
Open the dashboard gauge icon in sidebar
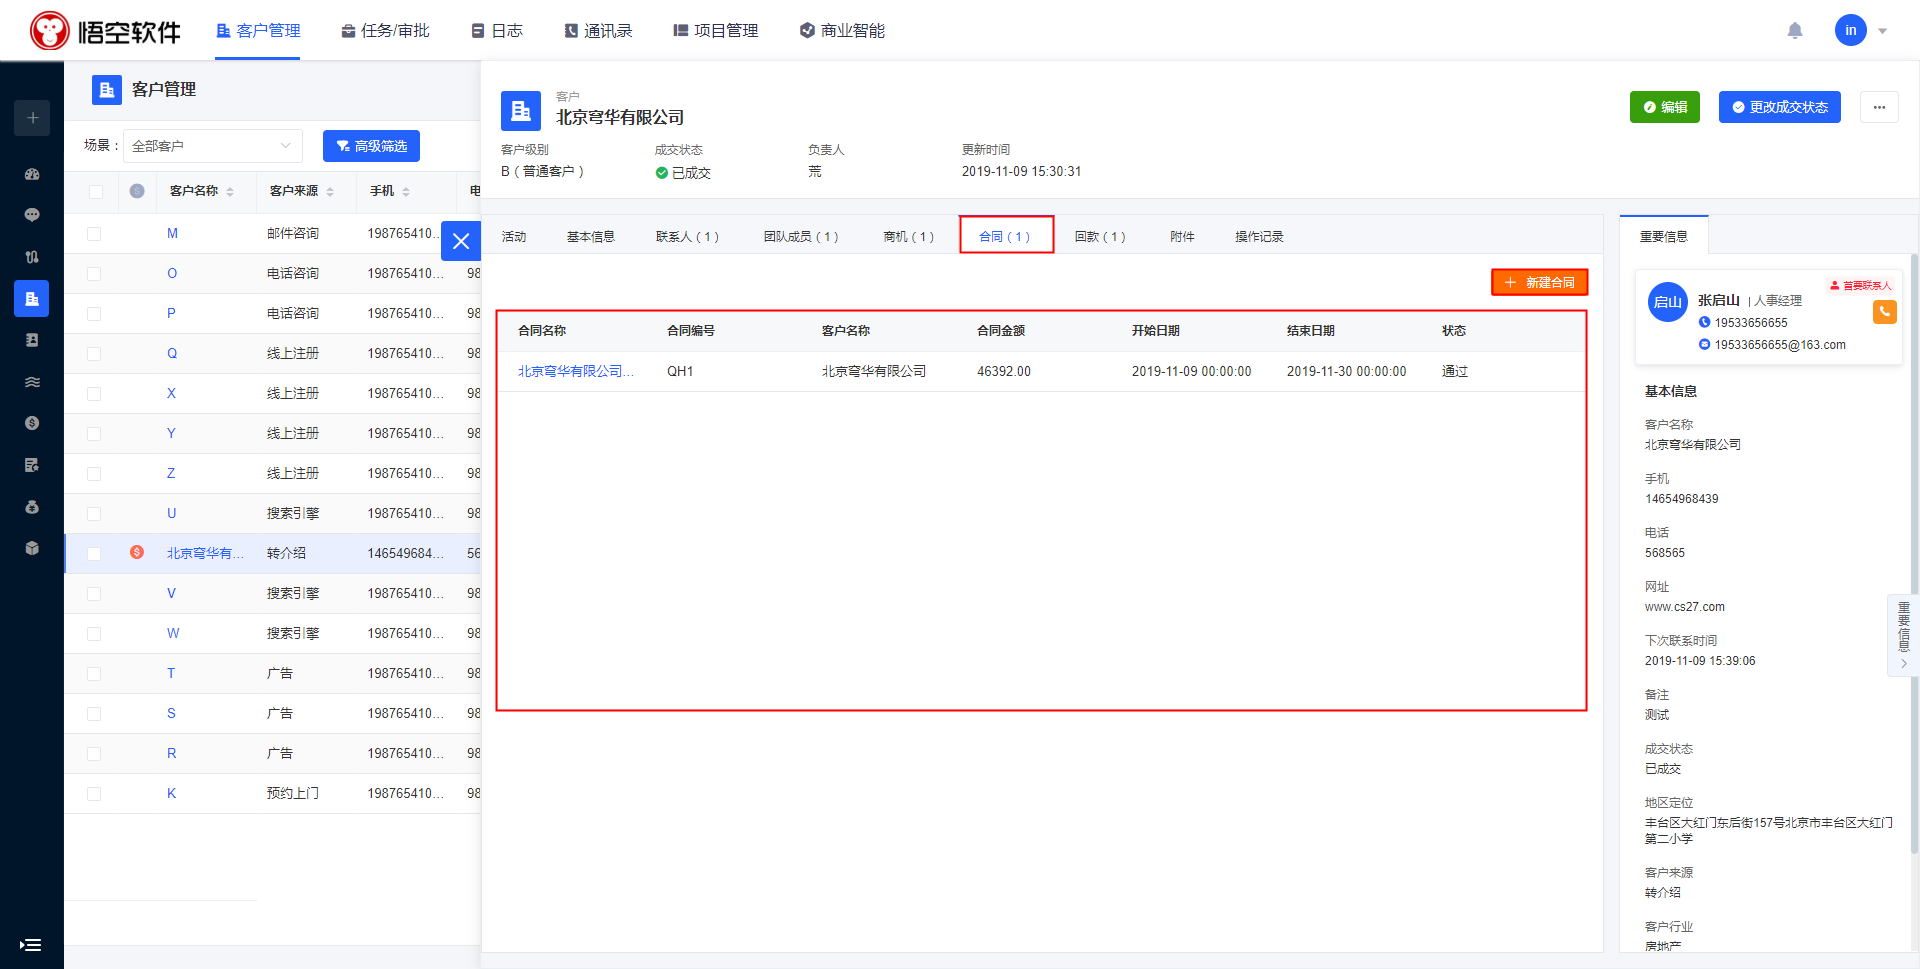(32, 174)
